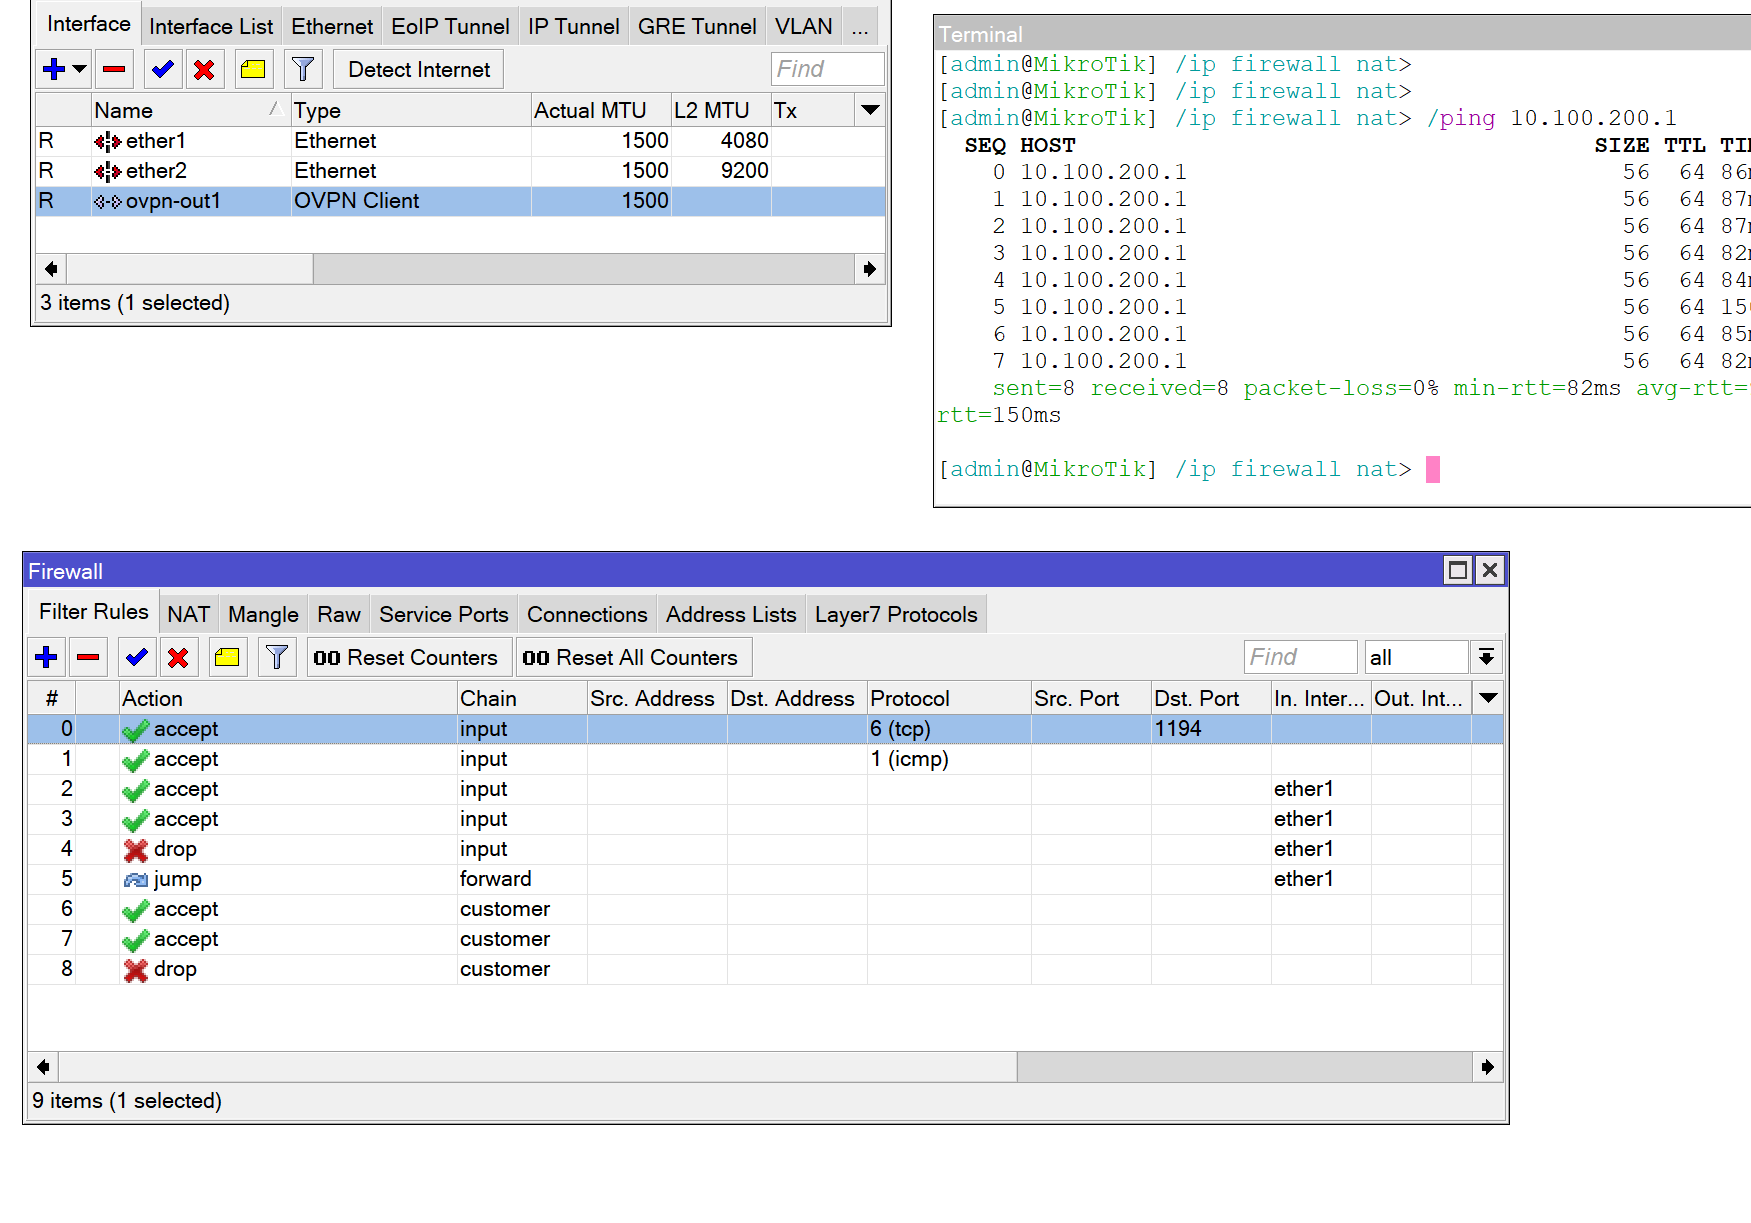Comment firewall rule with yellow note

point(227,657)
